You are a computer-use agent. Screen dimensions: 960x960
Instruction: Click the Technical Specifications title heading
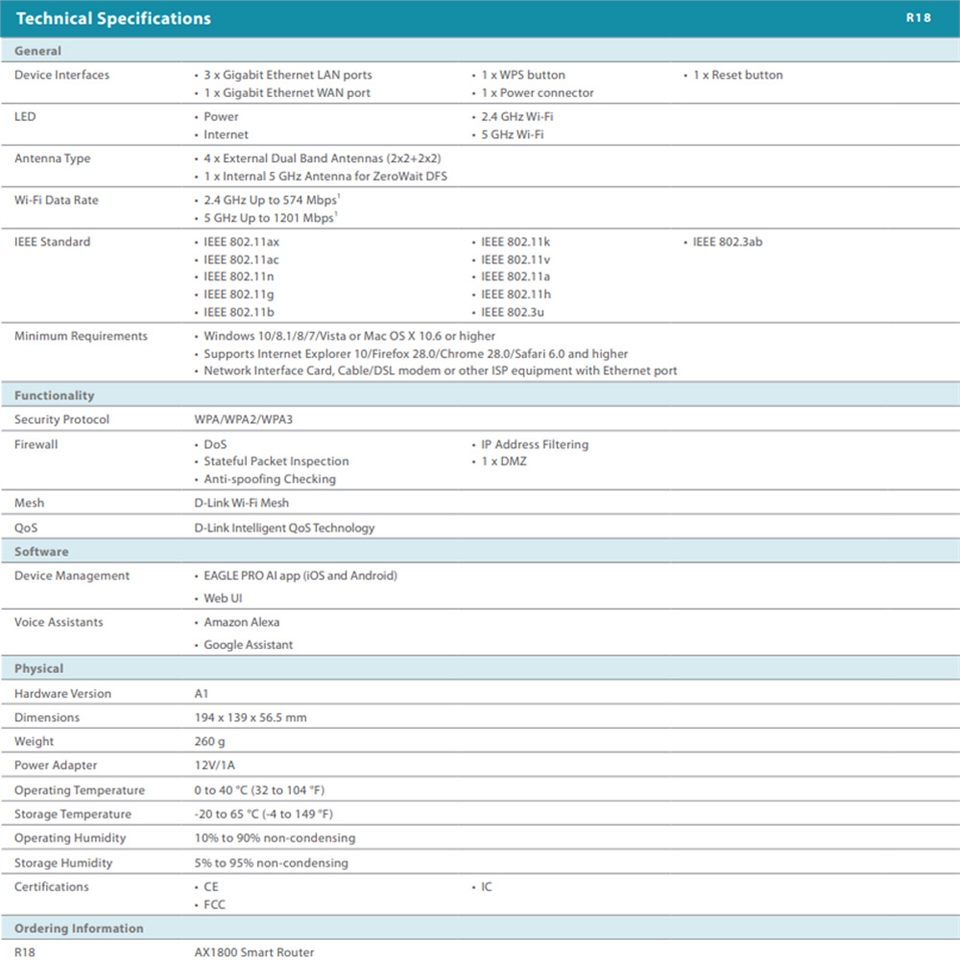[x=114, y=18]
